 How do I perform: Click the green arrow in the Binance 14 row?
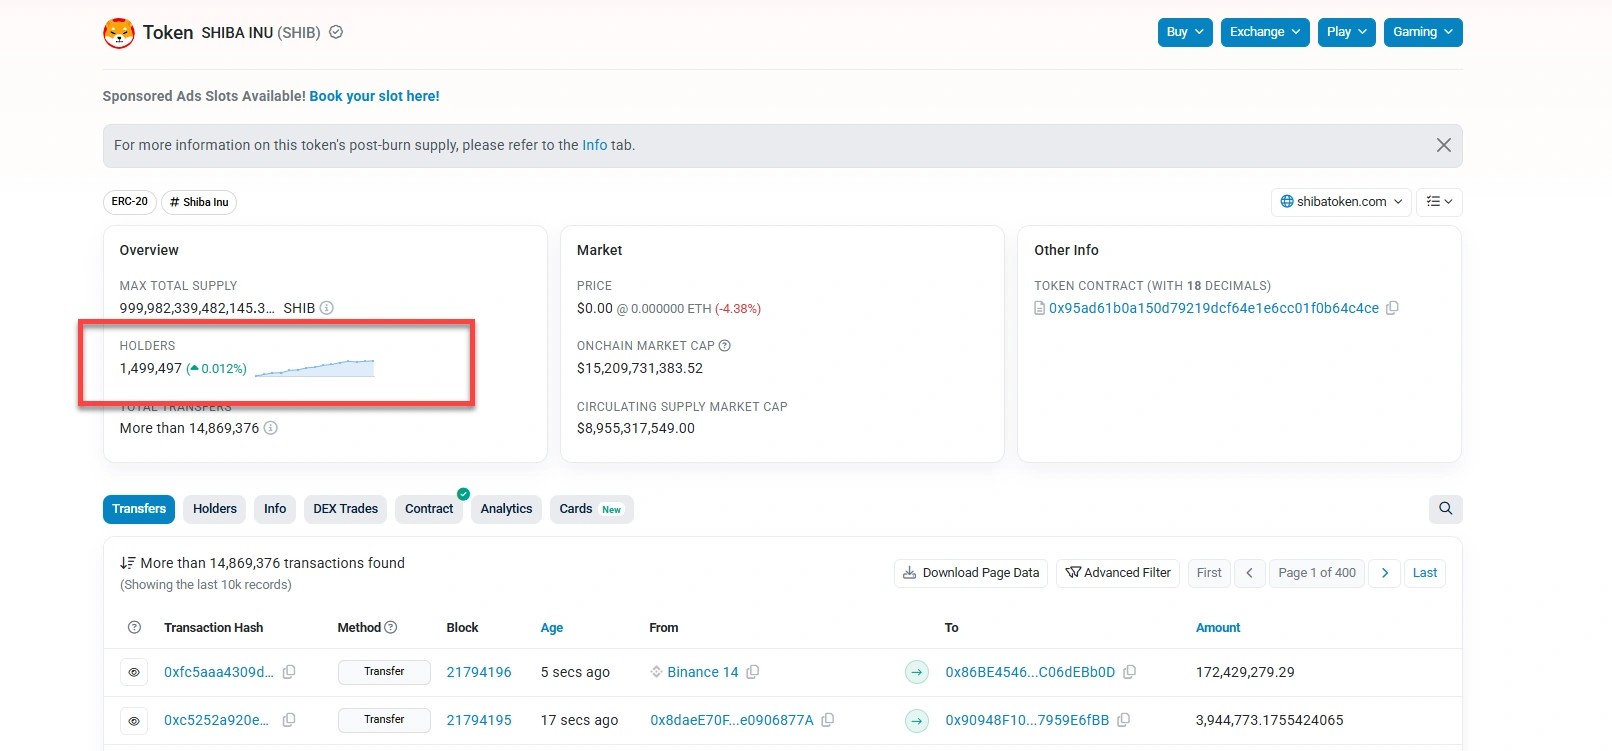pyautogui.click(x=917, y=672)
